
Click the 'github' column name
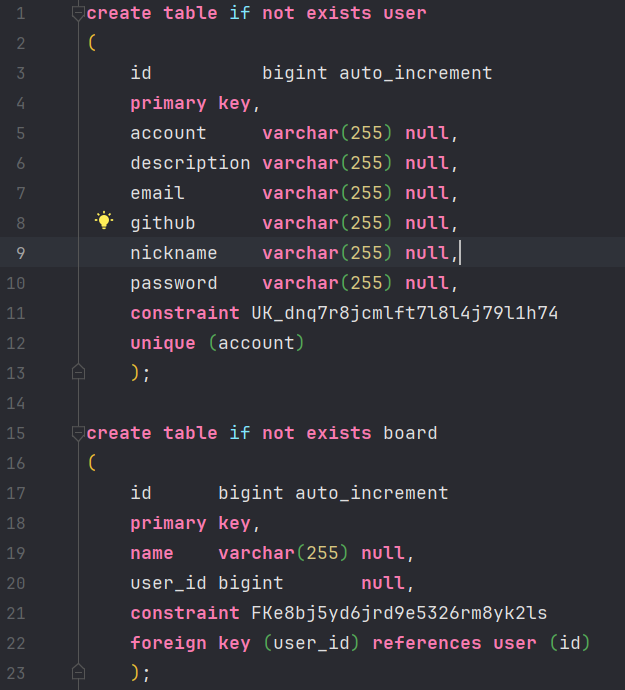[162, 223]
